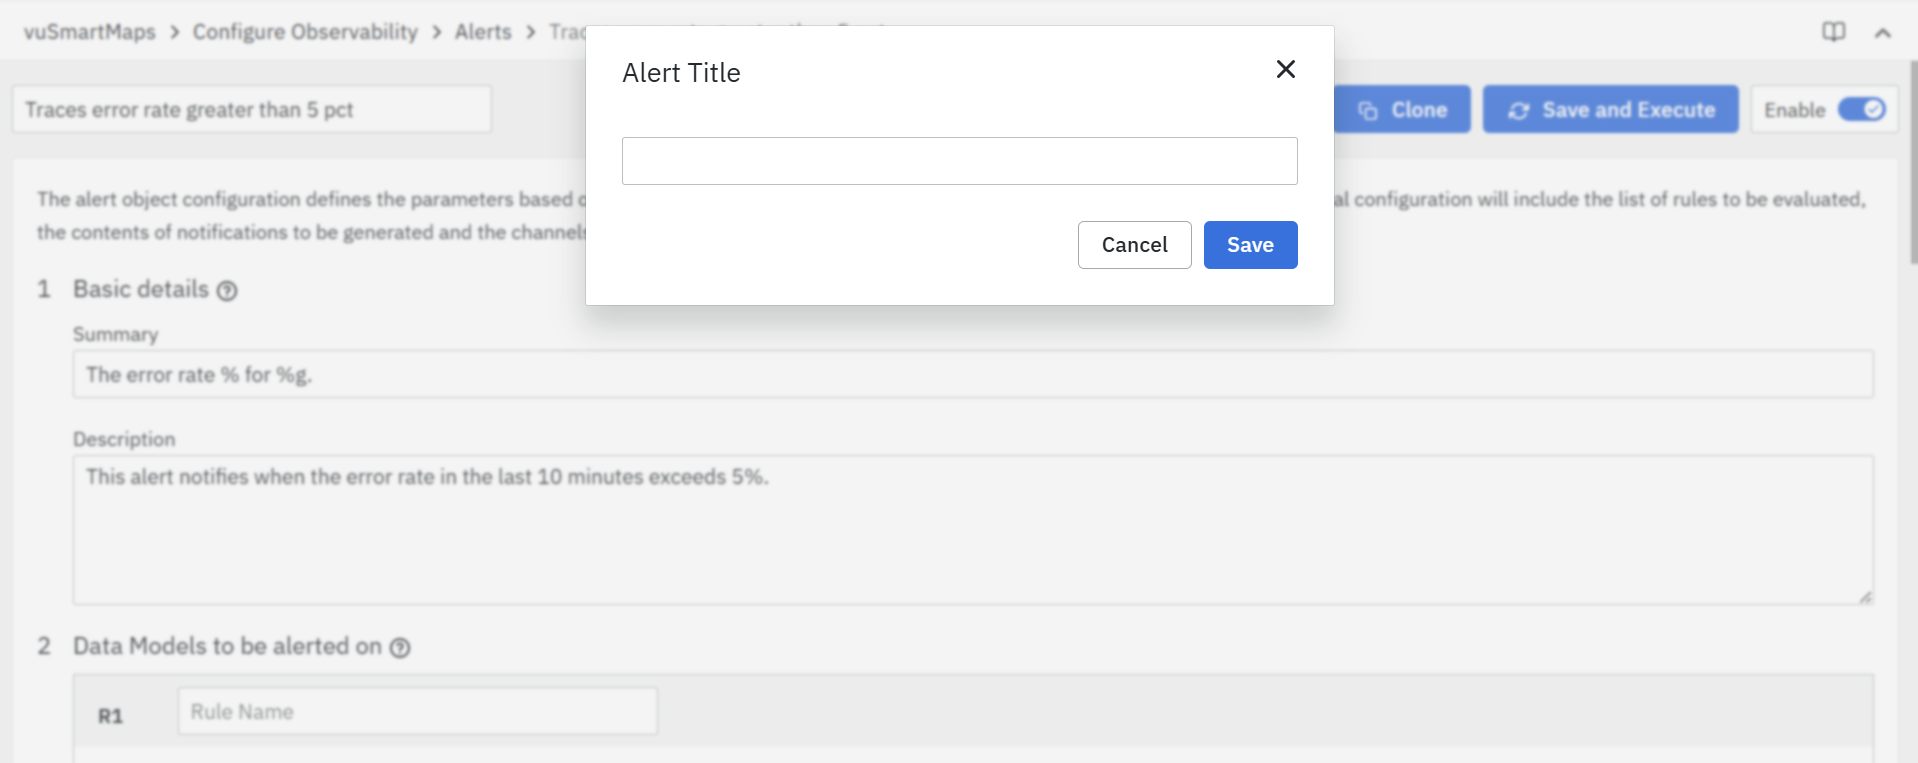Click the Rule Name field
1918x763 pixels.
(417, 712)
